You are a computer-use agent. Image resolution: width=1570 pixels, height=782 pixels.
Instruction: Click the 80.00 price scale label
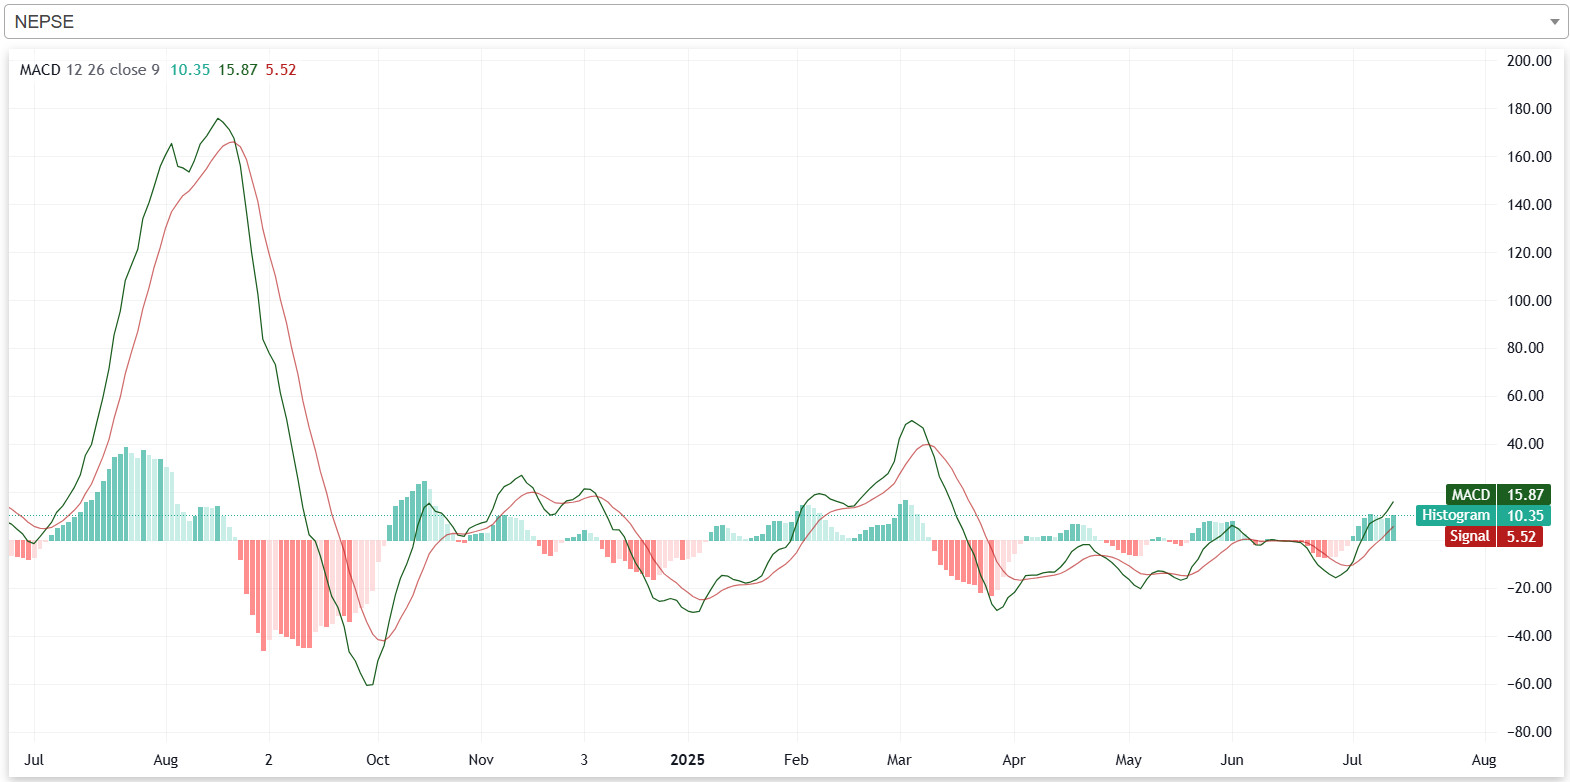click(x=1525, y=348)
